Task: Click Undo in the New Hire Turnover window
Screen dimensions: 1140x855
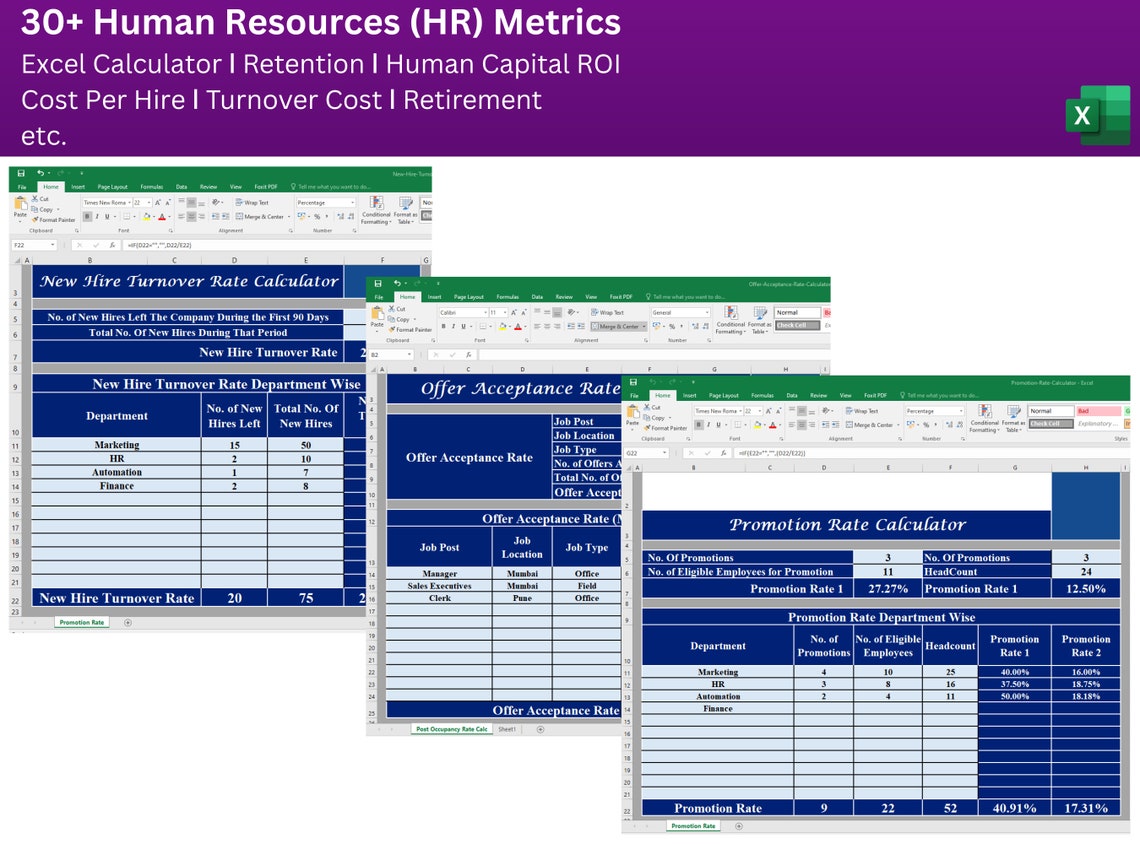Action: (x=41, y=173)
